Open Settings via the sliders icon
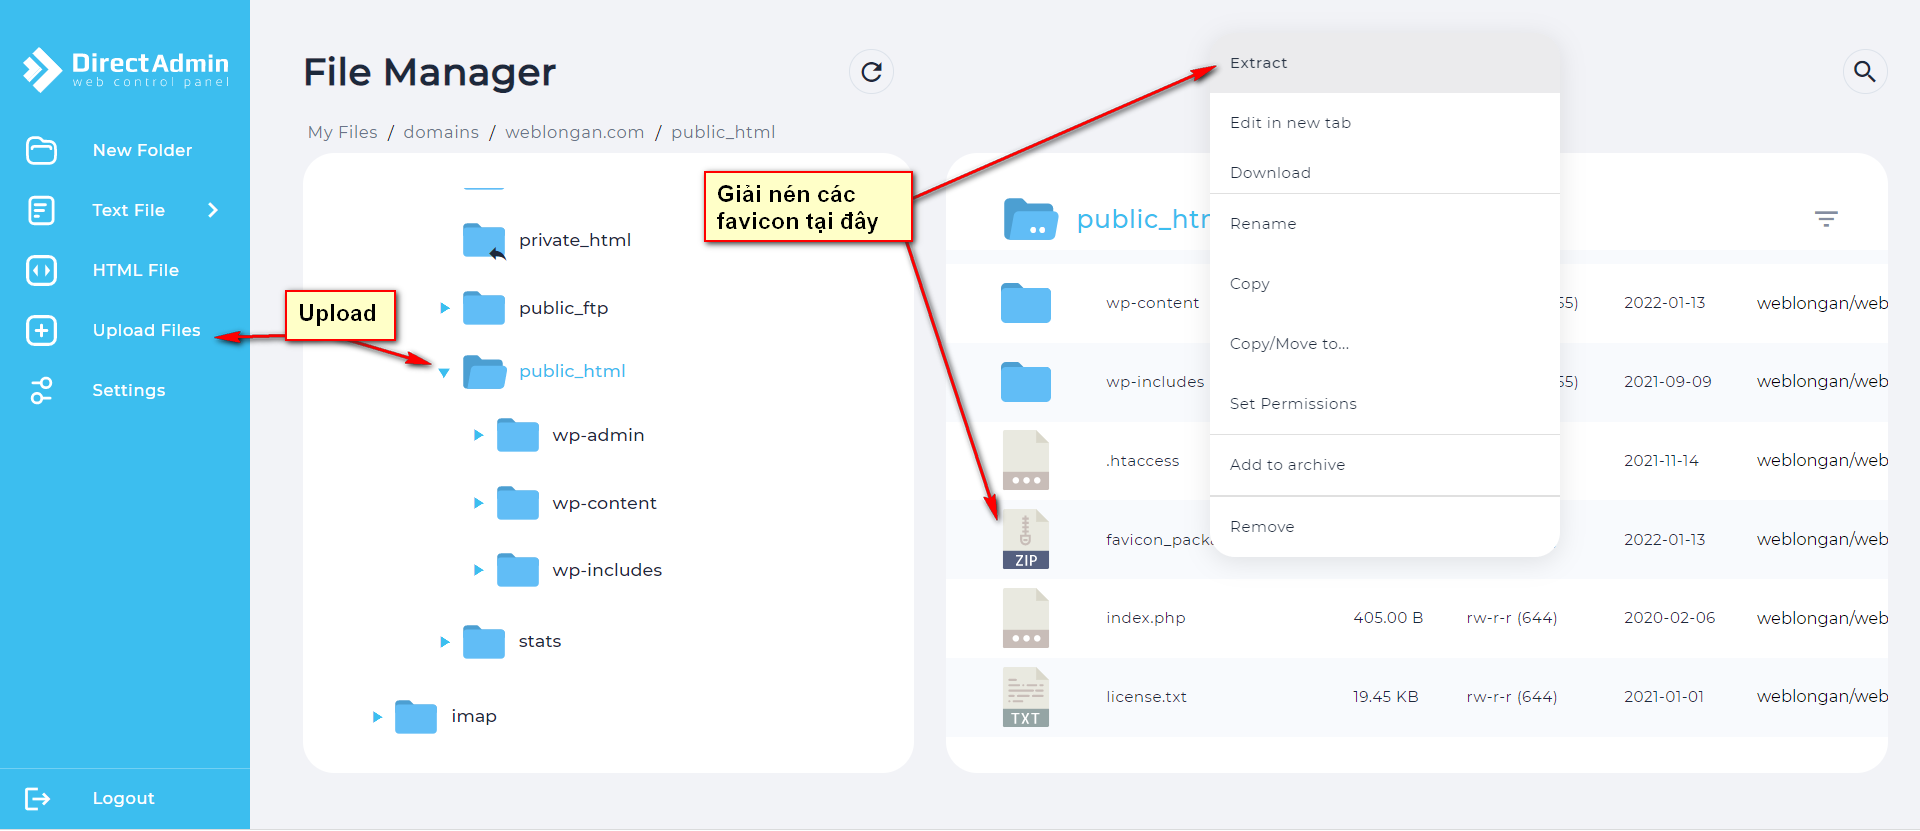This screenshot has width=1920, height=831. pos(42,390)
